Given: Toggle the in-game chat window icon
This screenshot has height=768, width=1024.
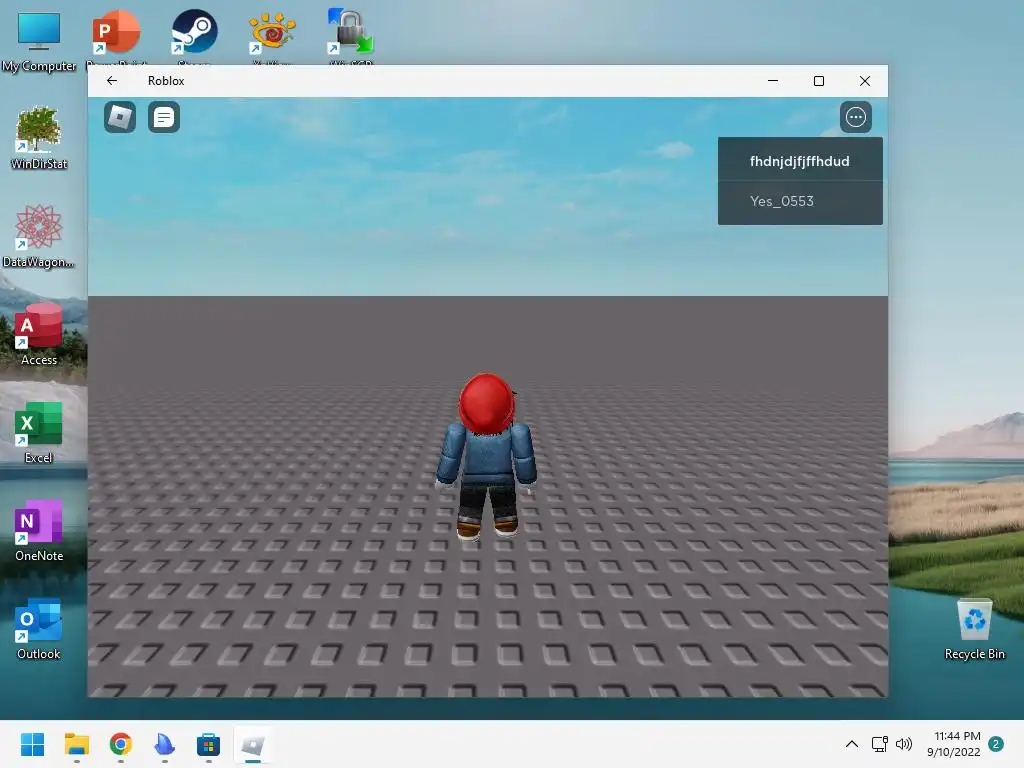Looking at the screenshot, I should pos(164,118).
